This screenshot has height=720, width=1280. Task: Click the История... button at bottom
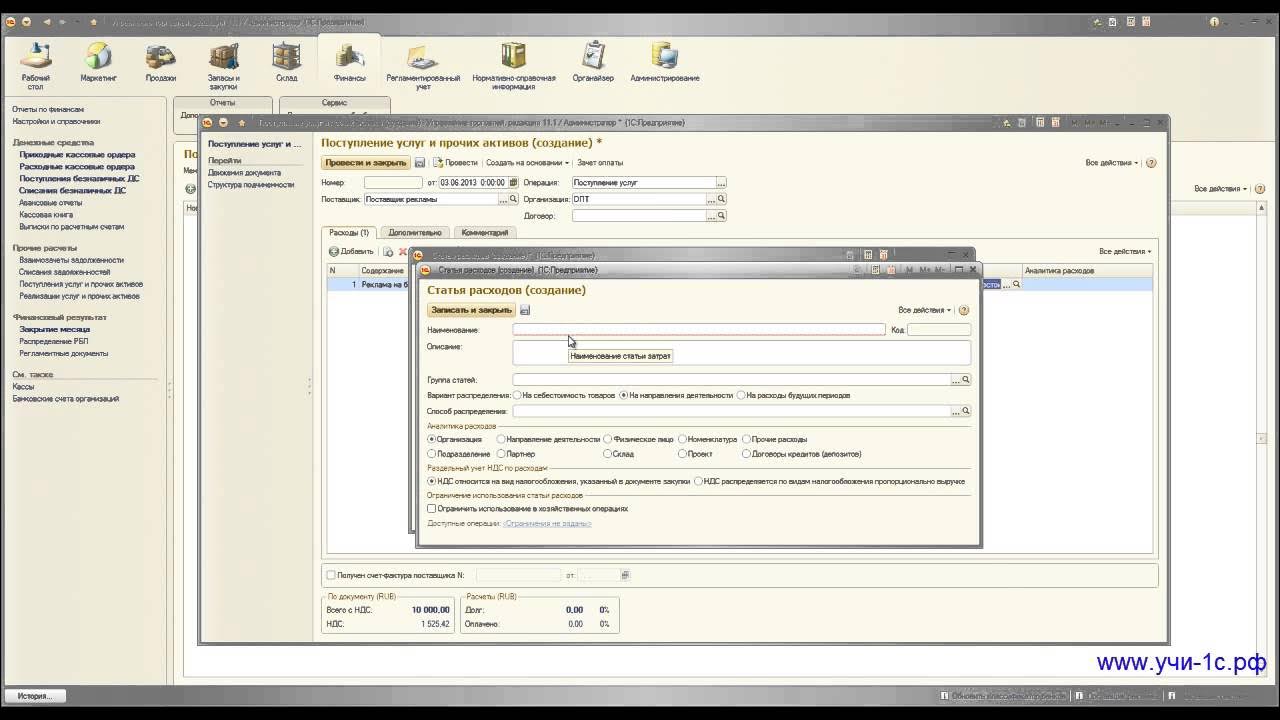click(x=34, y=695)
